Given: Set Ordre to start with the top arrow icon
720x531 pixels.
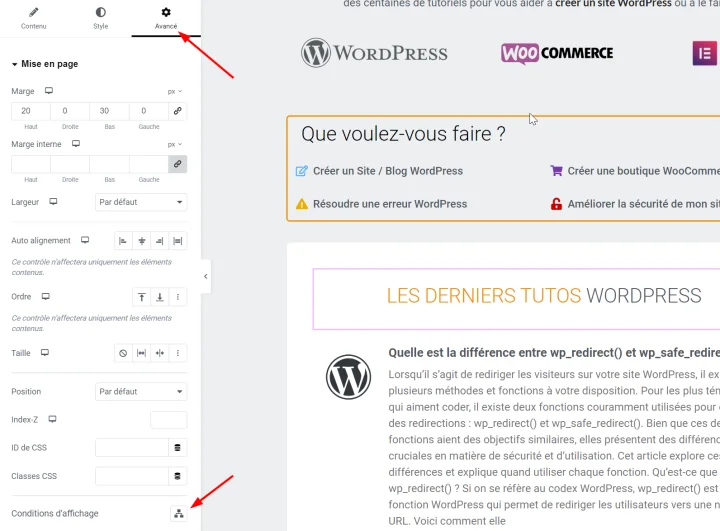Looking at the screenshot, I should 141,297.
